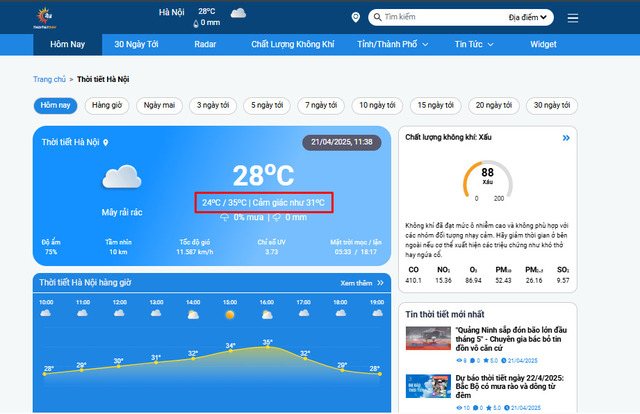This screenshot has height=414, width=640.
Task: Click the PM10 value 52.43
Action: [503, 280]
